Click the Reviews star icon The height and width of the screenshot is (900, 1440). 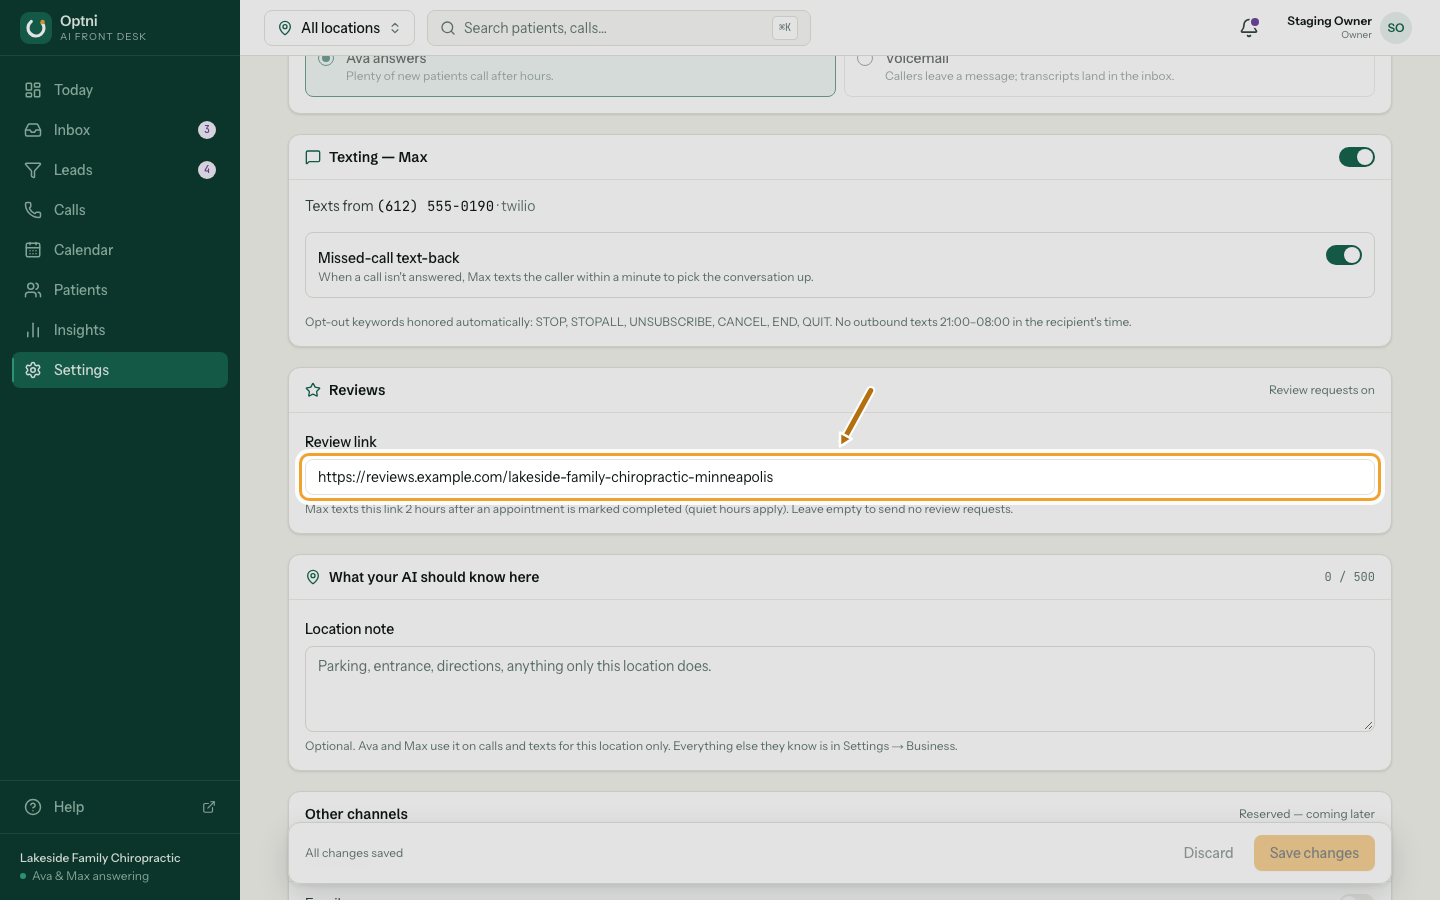313,390
